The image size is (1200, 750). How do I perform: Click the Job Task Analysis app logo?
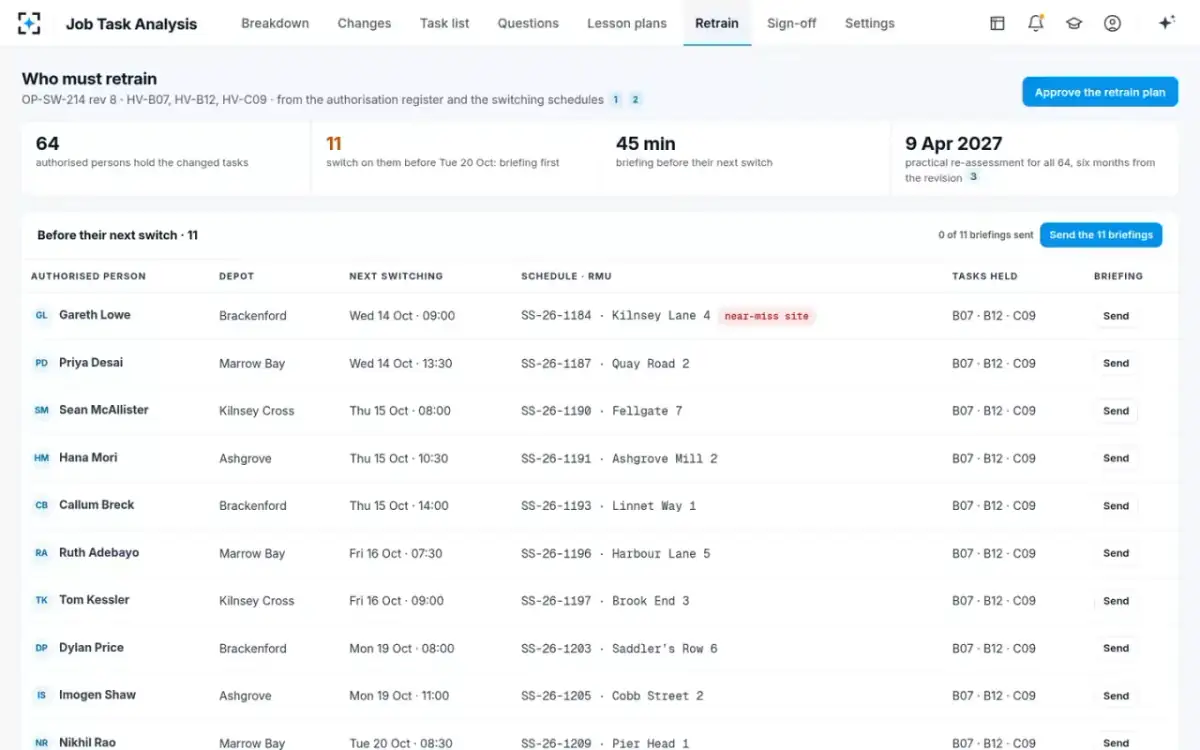pos(30,23)
